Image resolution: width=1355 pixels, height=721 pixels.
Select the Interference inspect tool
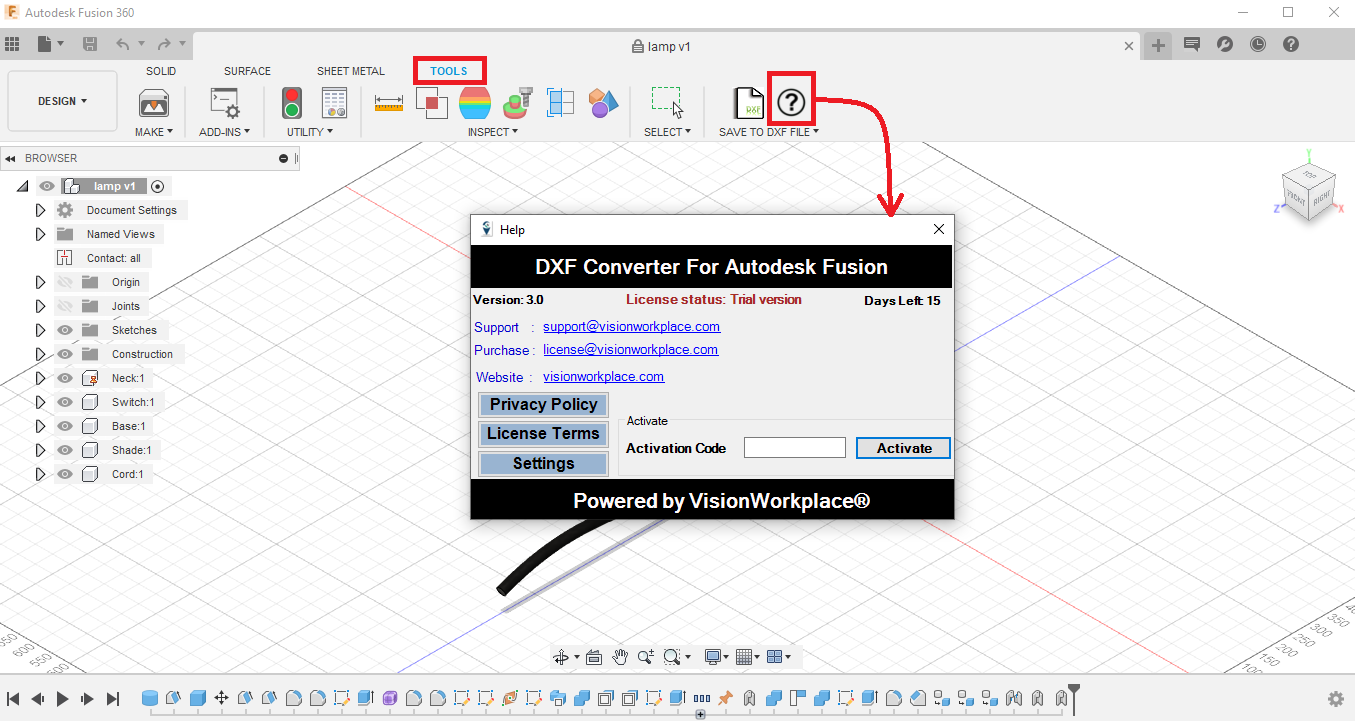(x=431, y=102)
